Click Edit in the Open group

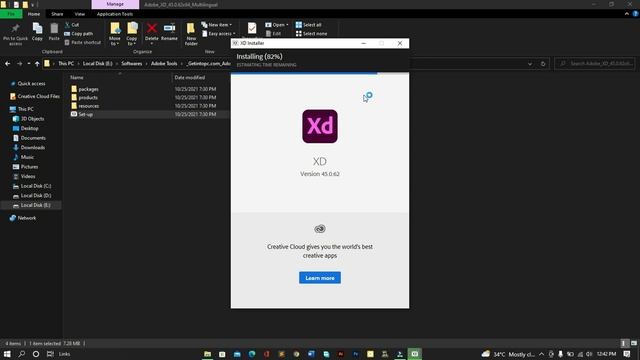[273, 34]
